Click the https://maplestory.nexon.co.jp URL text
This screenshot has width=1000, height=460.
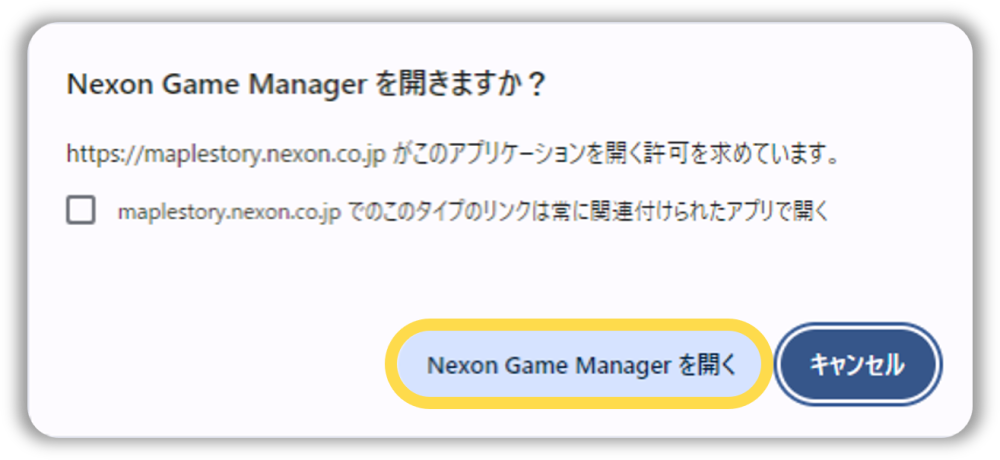pyautogui.click(x=226, y=155)
